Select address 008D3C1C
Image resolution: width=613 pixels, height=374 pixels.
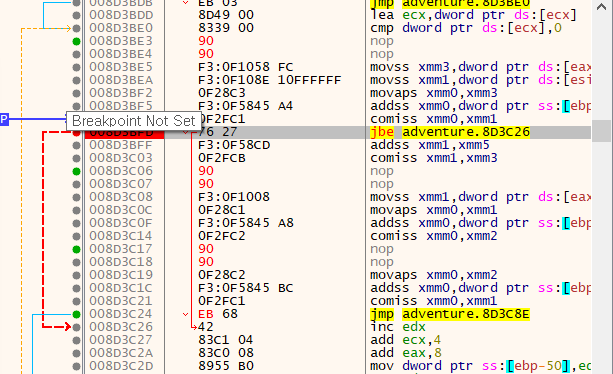121,288
